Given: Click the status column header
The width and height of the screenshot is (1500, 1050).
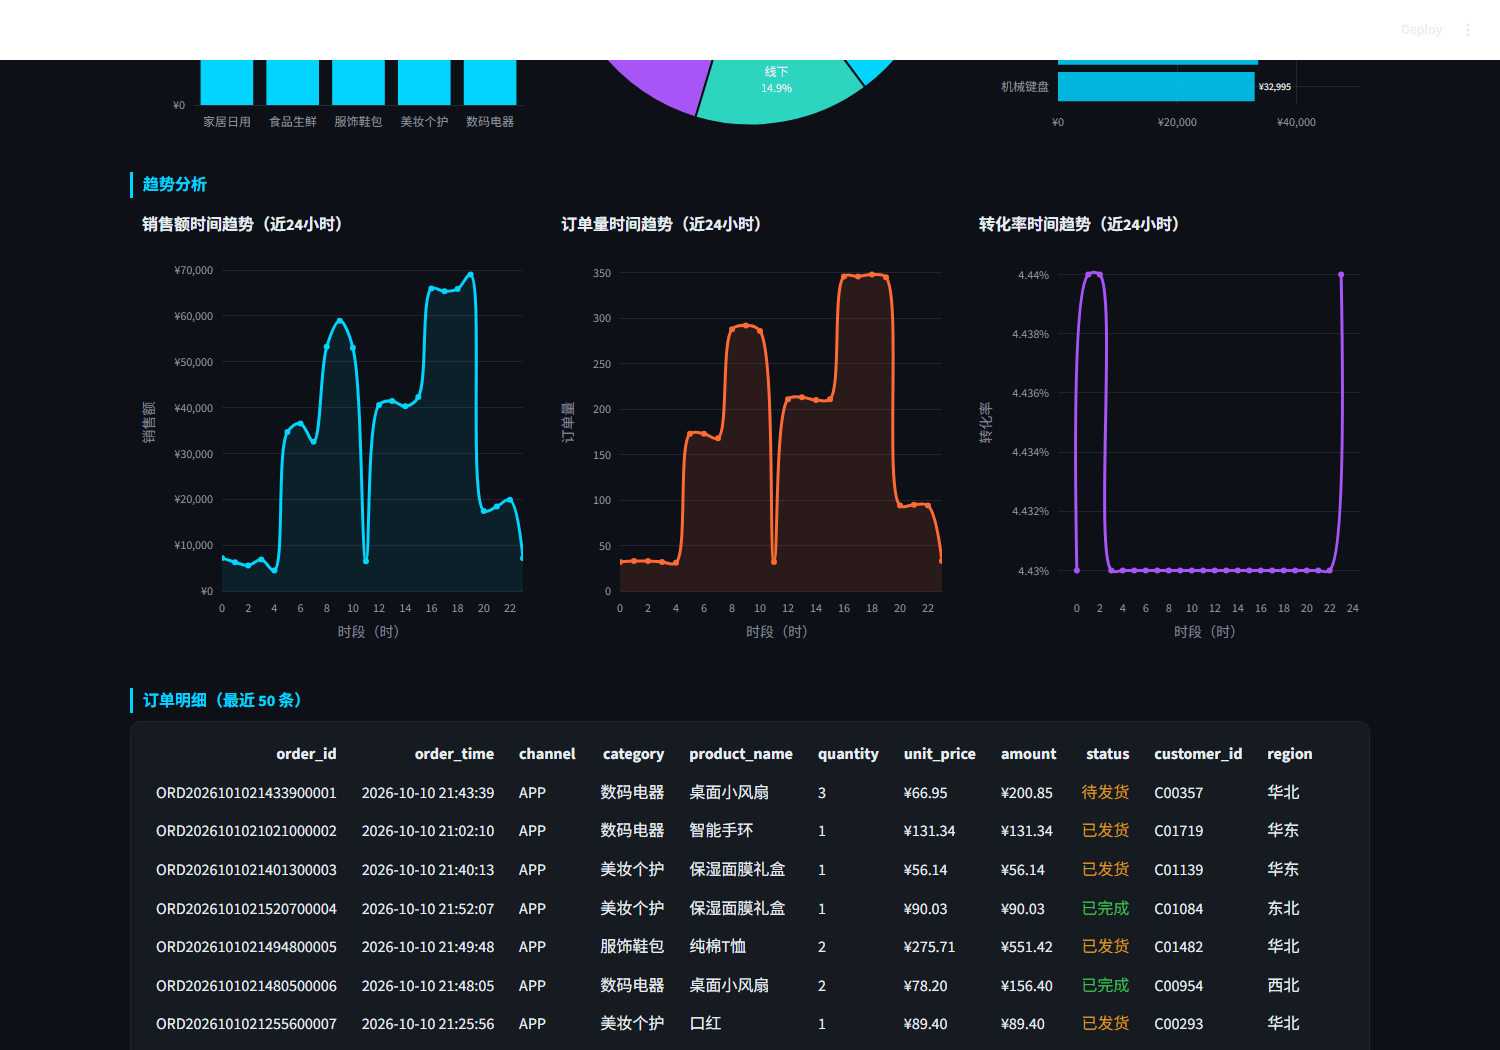Looking at the screenshot, I should coord(1107,754).
